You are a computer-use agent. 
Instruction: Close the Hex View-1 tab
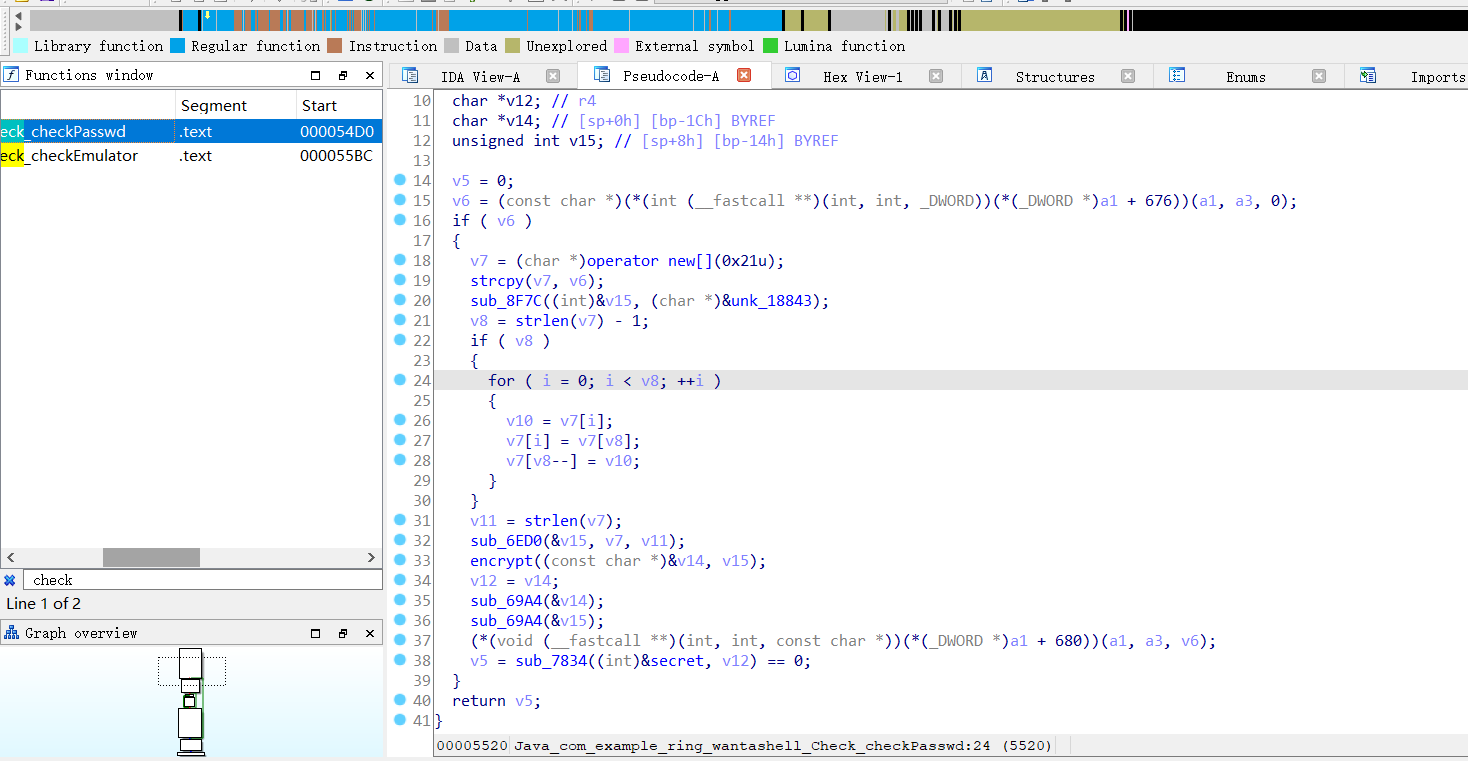pyautogui.click(x=936, y=76)
